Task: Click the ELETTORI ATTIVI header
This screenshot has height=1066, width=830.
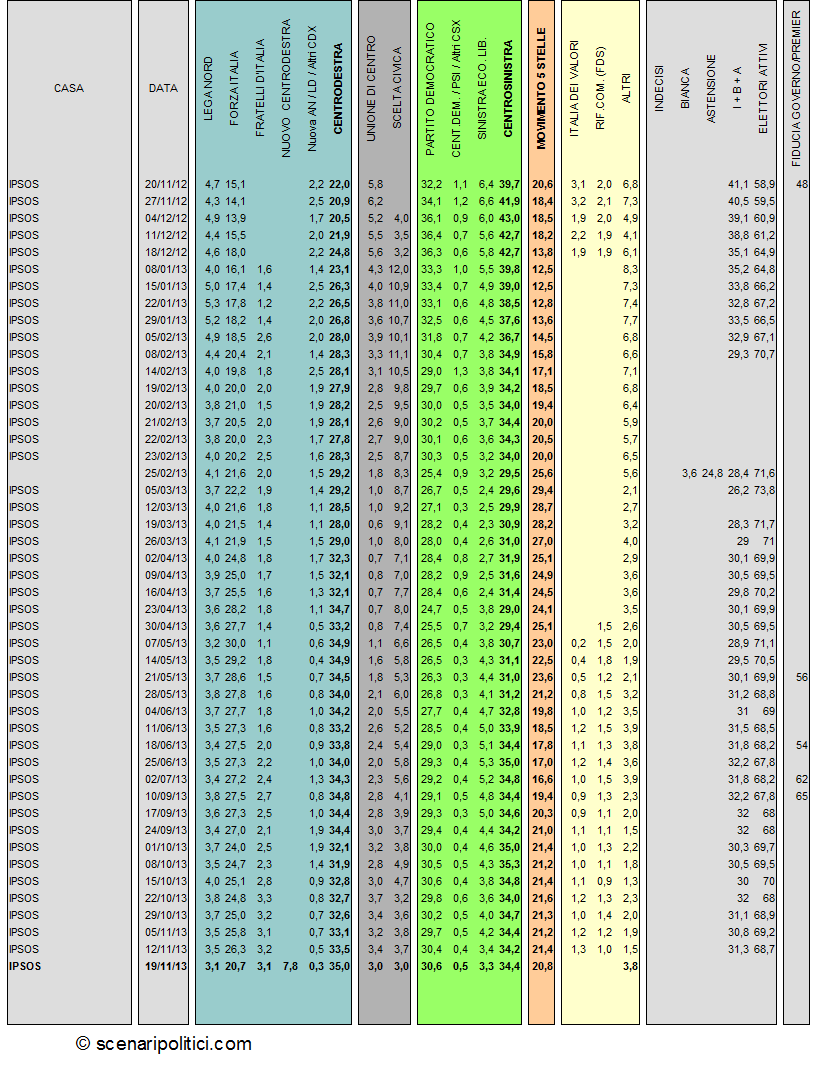Action: pyautogui.click(x=763, y=88)
